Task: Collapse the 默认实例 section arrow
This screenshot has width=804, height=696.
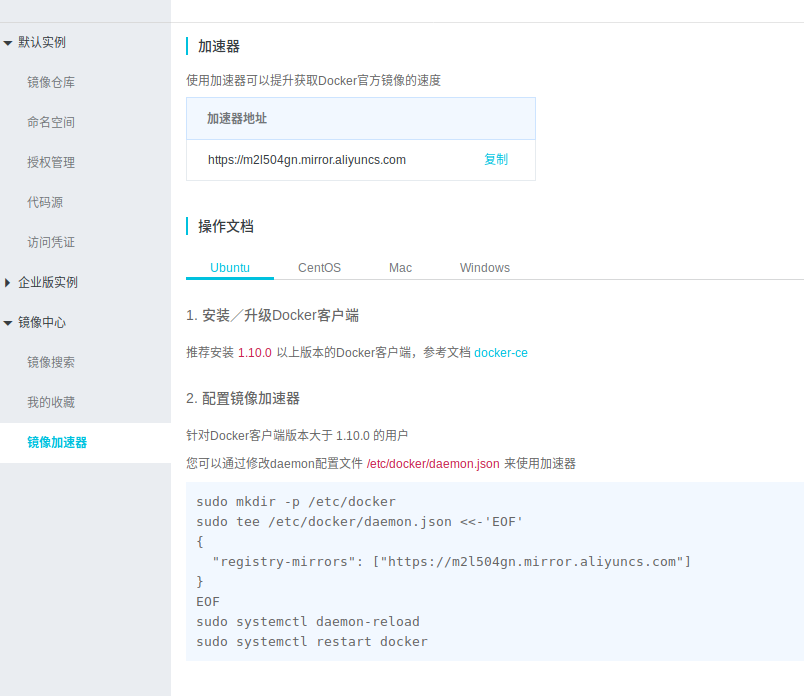Action: click(8, 43)
